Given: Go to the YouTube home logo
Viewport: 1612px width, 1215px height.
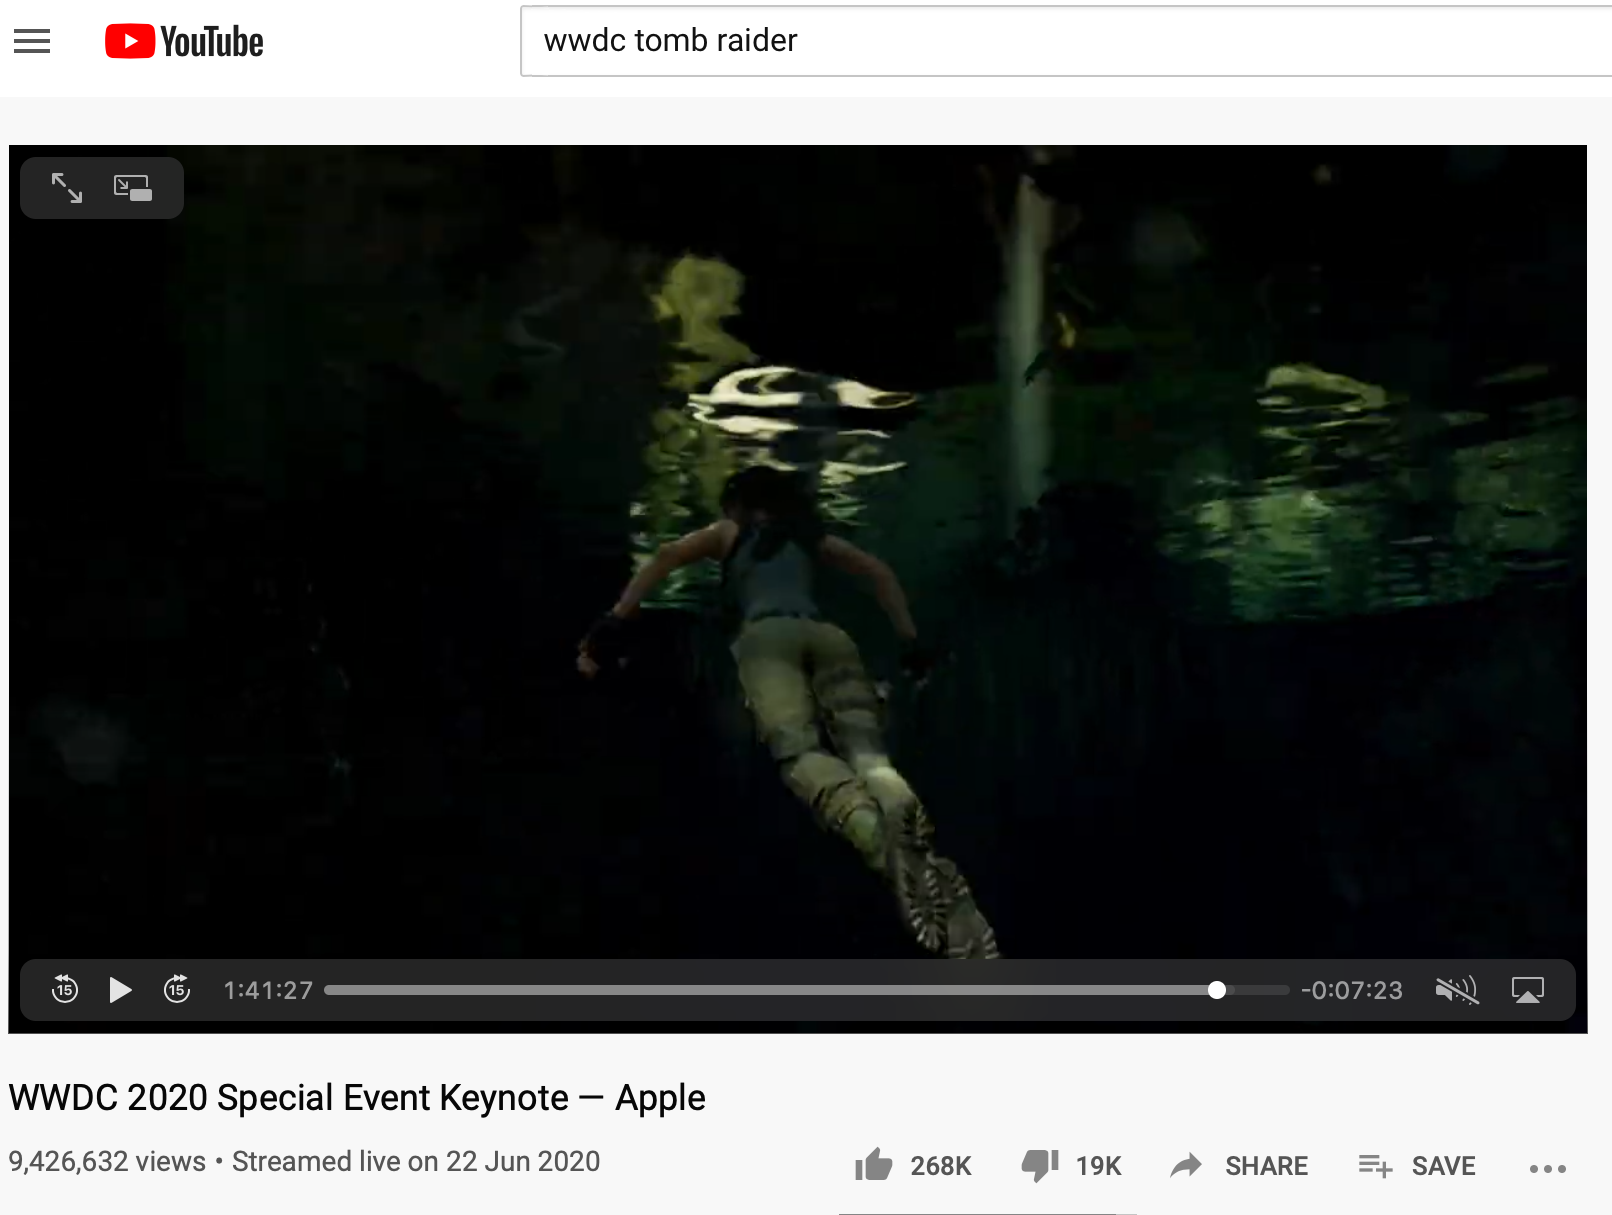Looking at the screenshot, I should pyautogui.click(x=184, y=42).
